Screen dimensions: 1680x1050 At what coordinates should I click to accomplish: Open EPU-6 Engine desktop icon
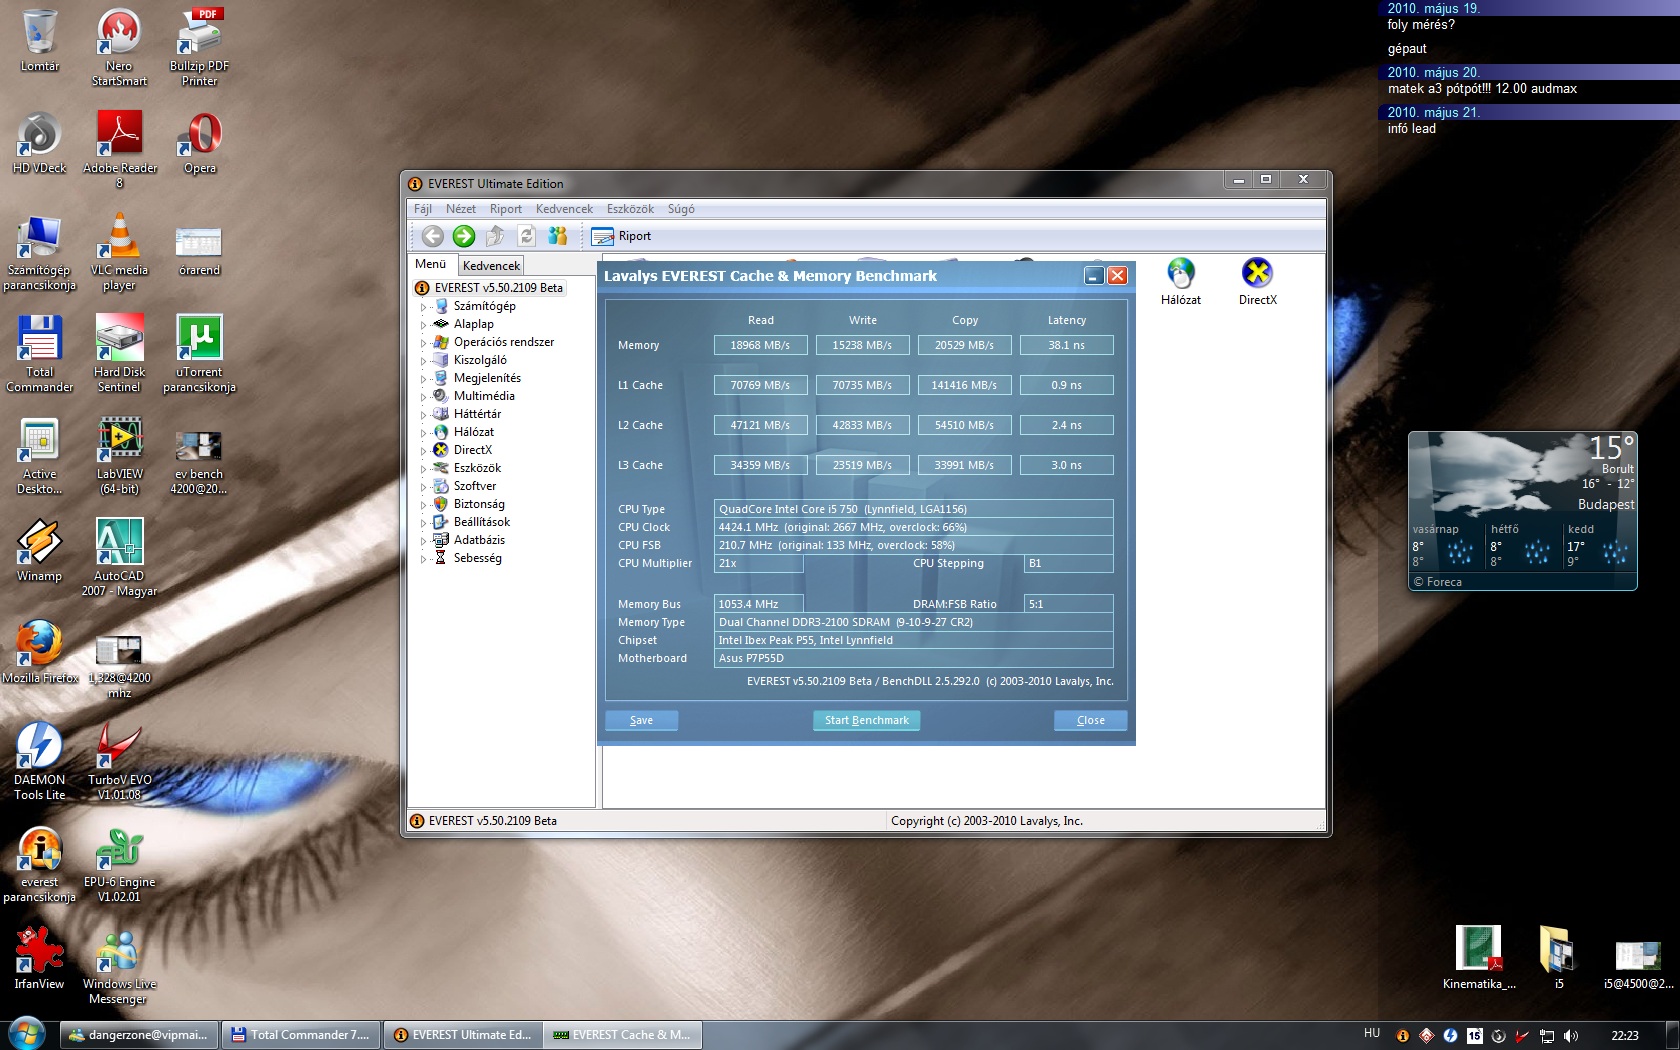119,864
